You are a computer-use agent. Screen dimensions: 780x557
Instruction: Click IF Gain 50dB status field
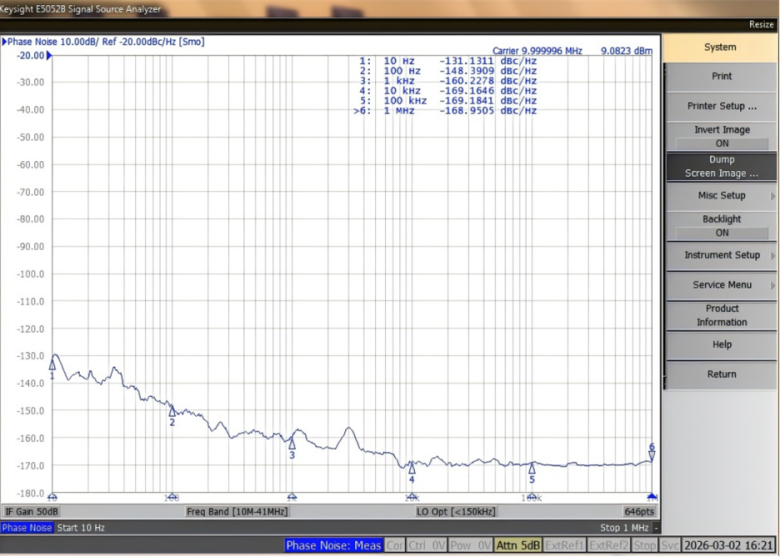pos(32,512)
